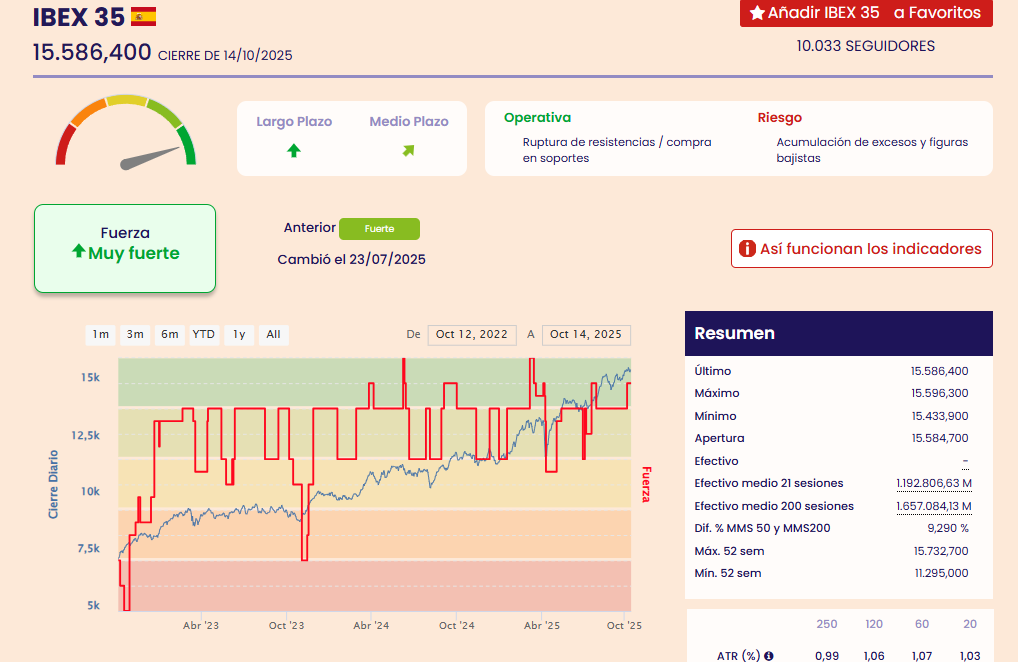Click the Efectivo medio 200 sesiones value

934,507
